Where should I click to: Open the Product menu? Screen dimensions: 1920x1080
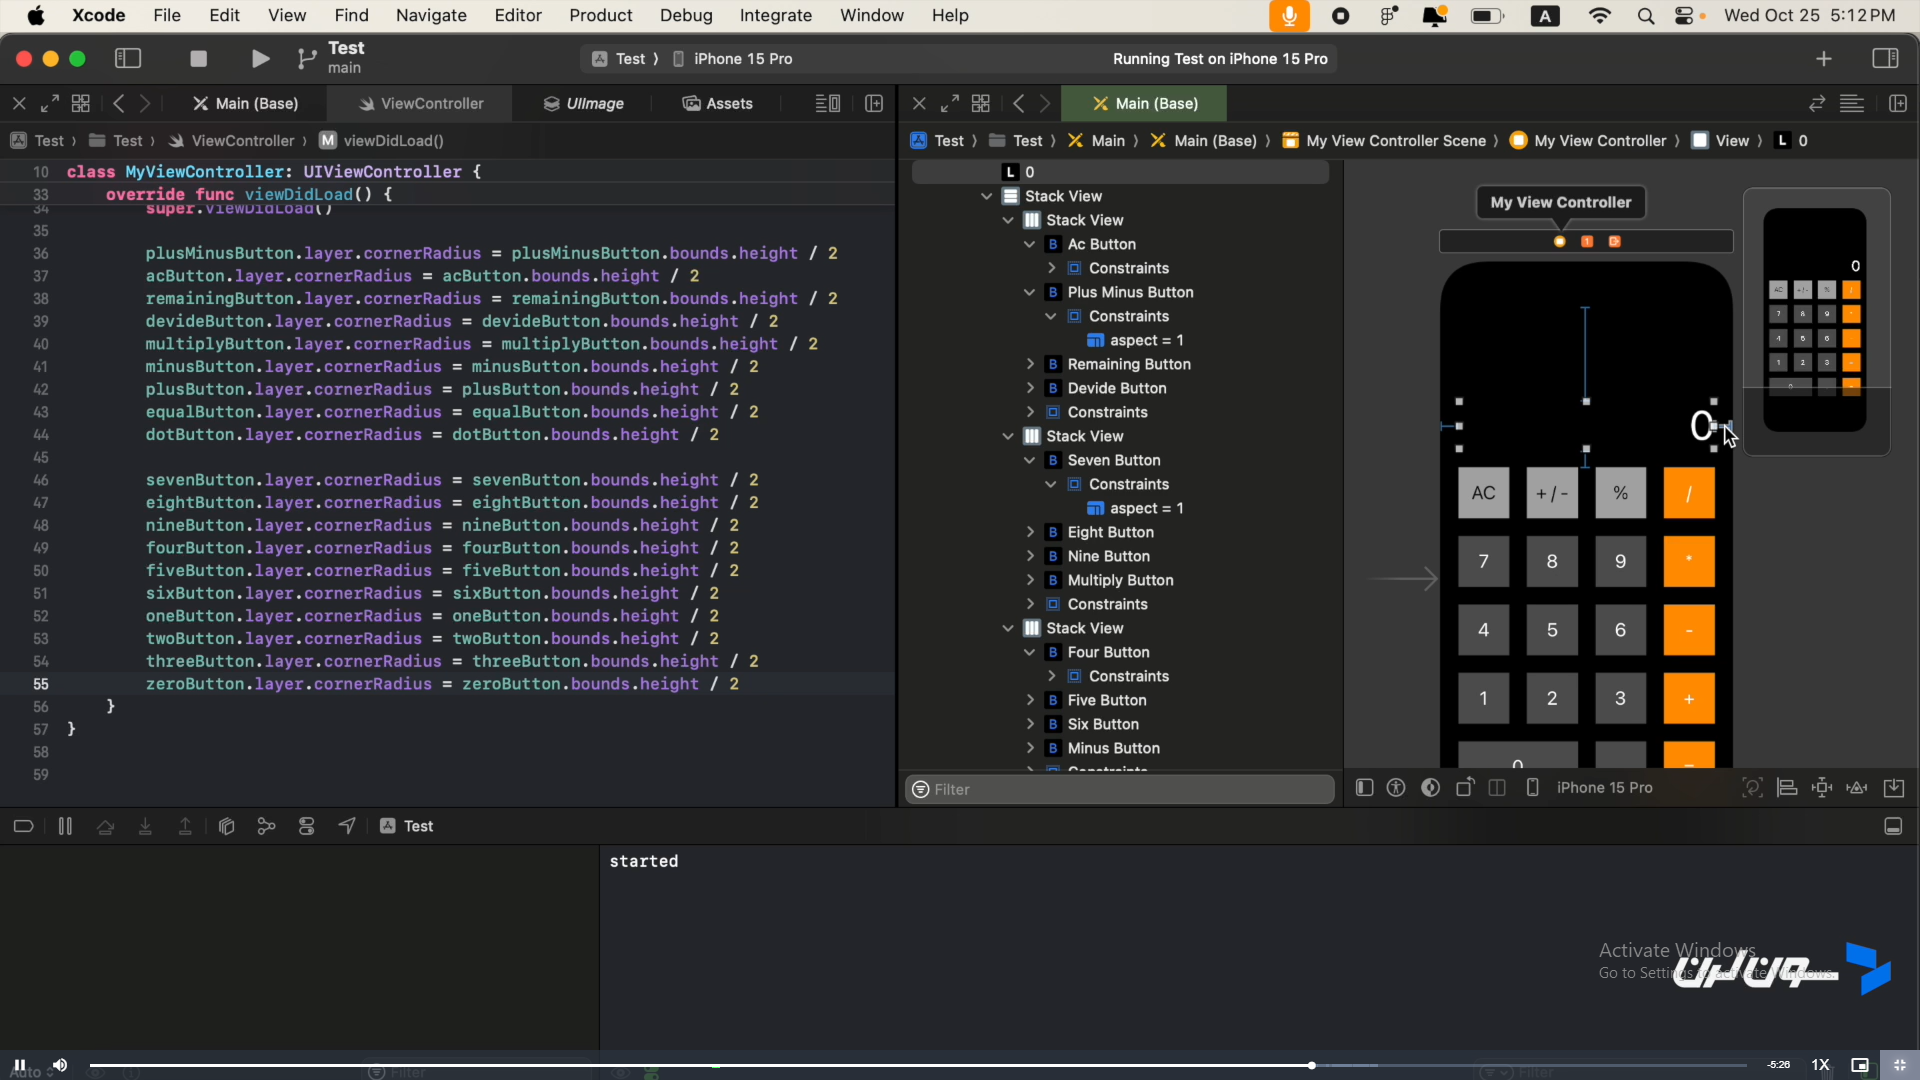600,16
